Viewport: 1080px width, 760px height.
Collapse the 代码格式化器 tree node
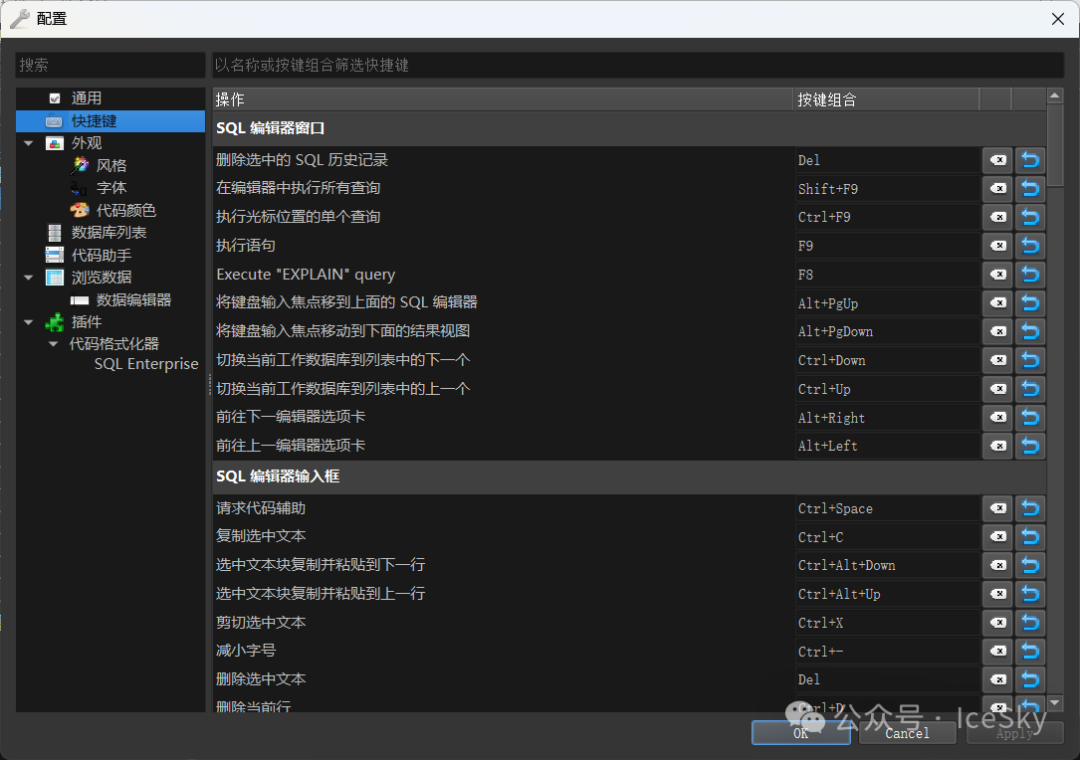[x=53, y=344]
